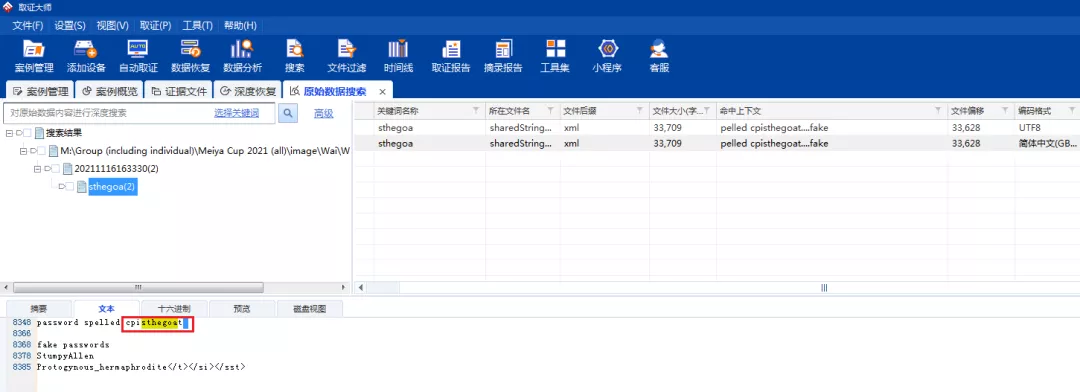This screenshot has height=392, width=1080.
Task: Select the result row encoded 简体中文(GB
Action: click(716, 143)
